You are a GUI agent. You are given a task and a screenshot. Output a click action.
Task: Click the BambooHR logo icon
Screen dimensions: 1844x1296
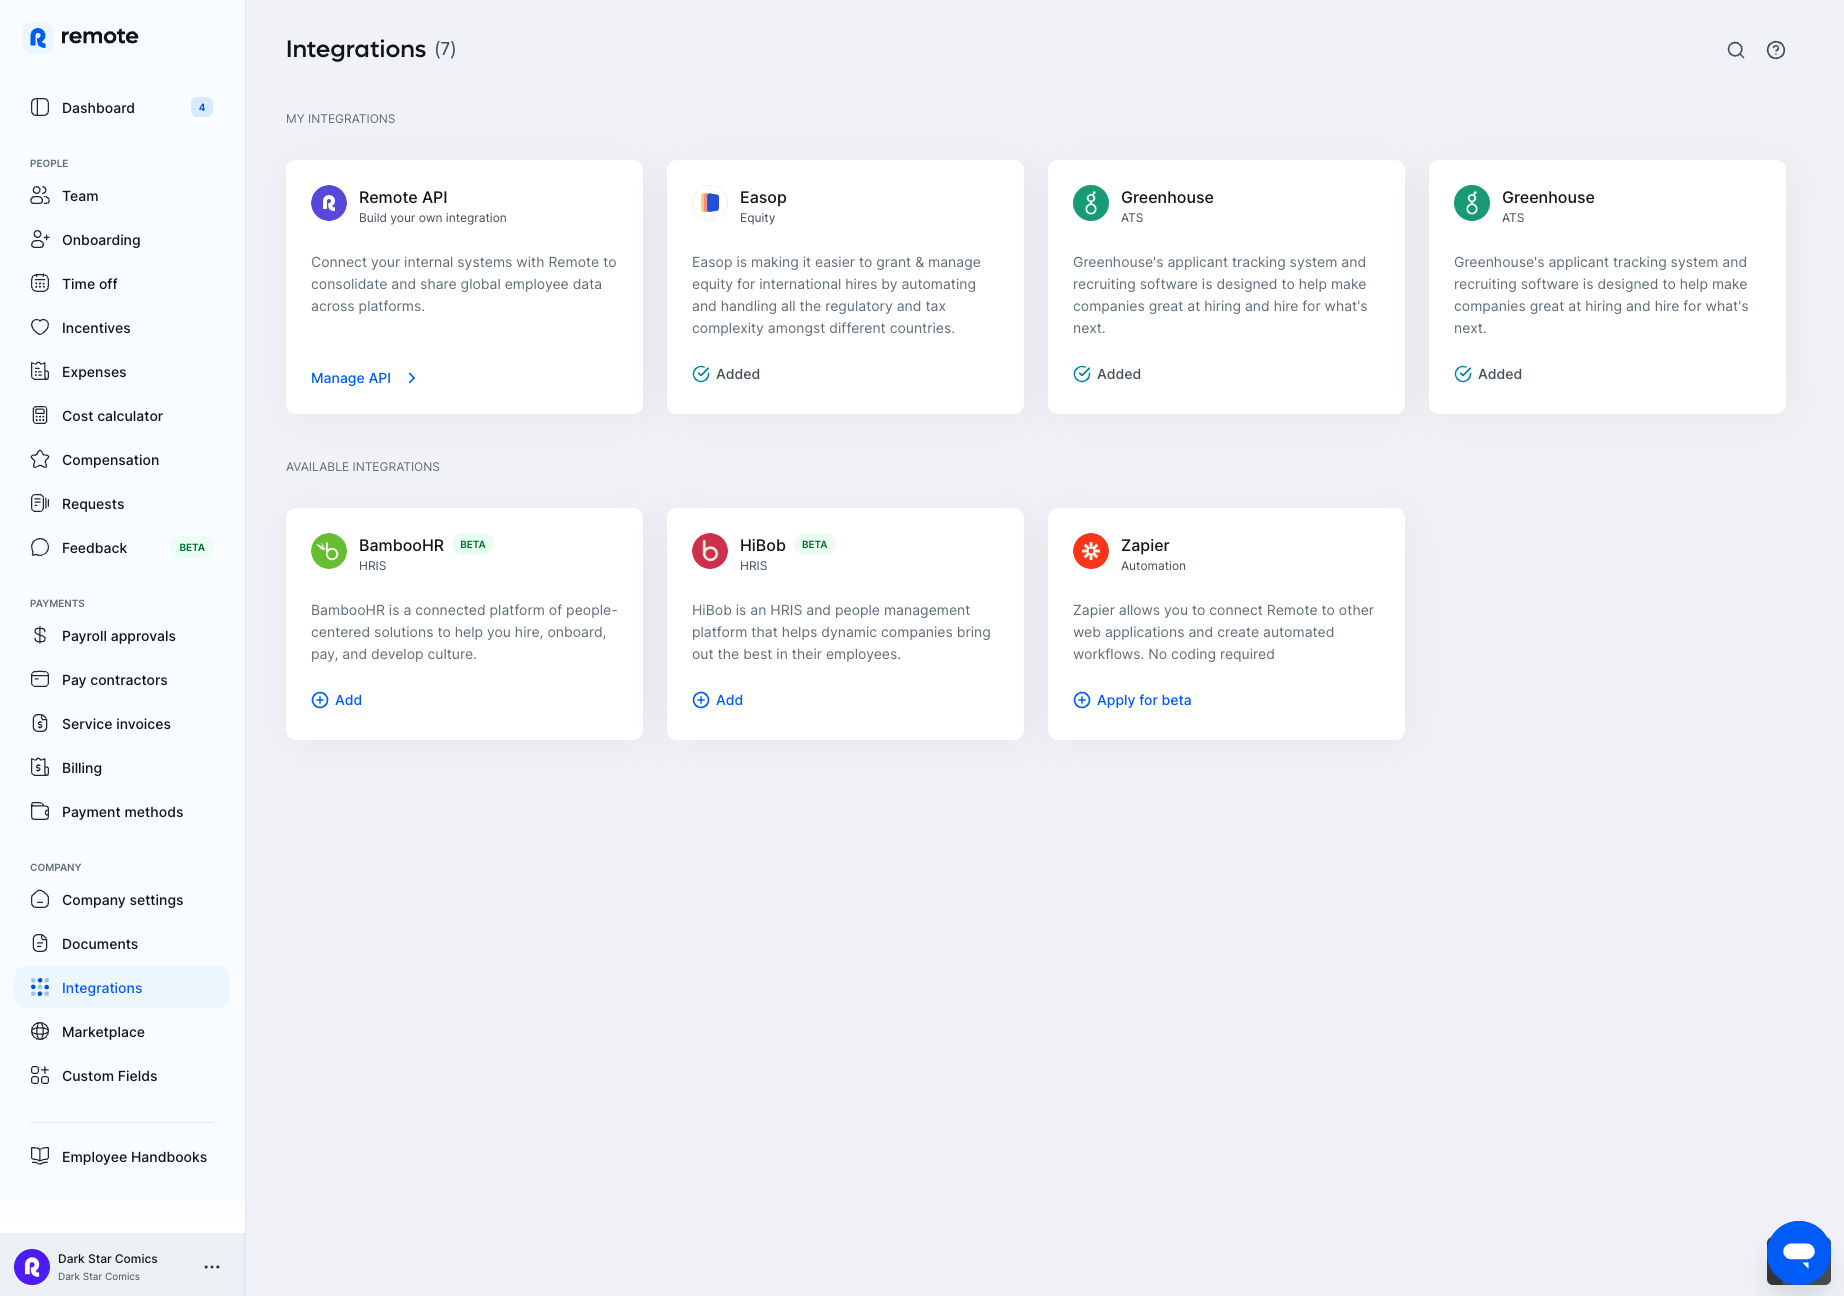(x=329, y=551)
